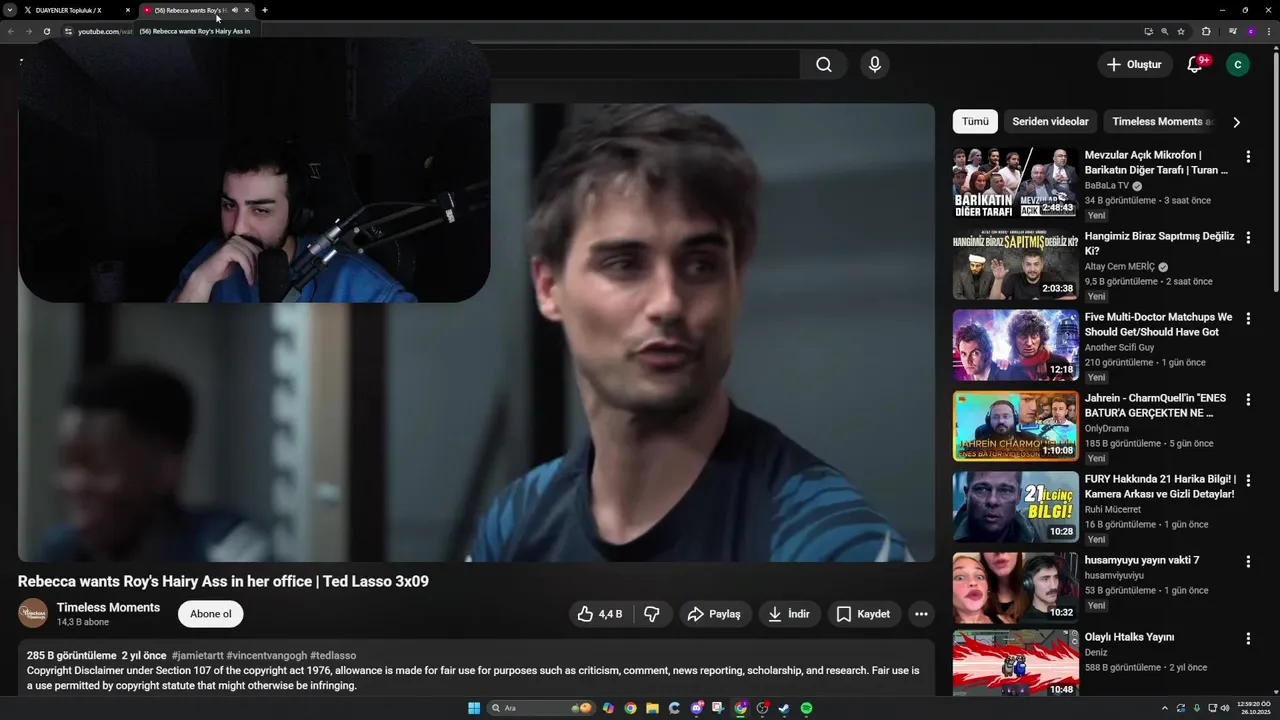Like the video with 4,4 B likes
The width and height of the screenshot is (1280, 720).
pos(600,614)
